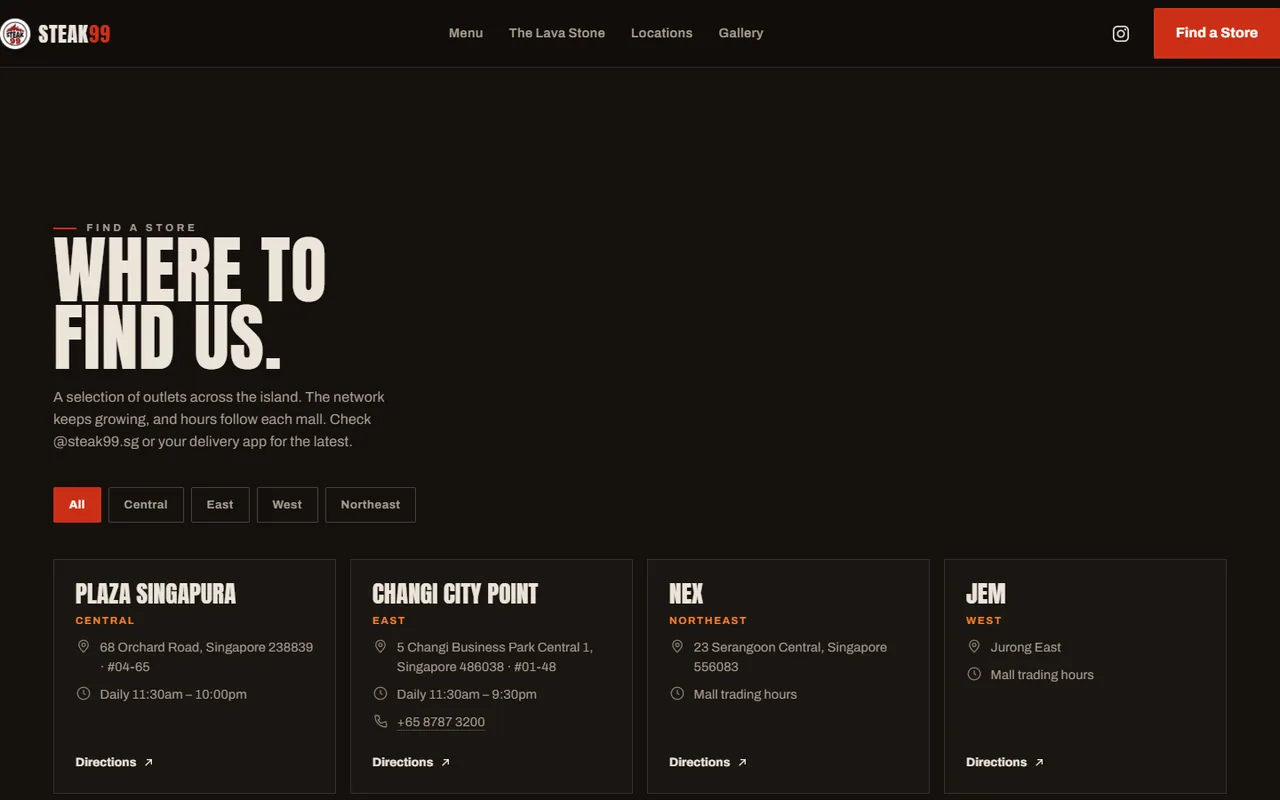Image resolution: width=1280 pixels, height=800 pixels.
Task: Click the NORTHEAST region label on NEX
Action: click(708, 621)
